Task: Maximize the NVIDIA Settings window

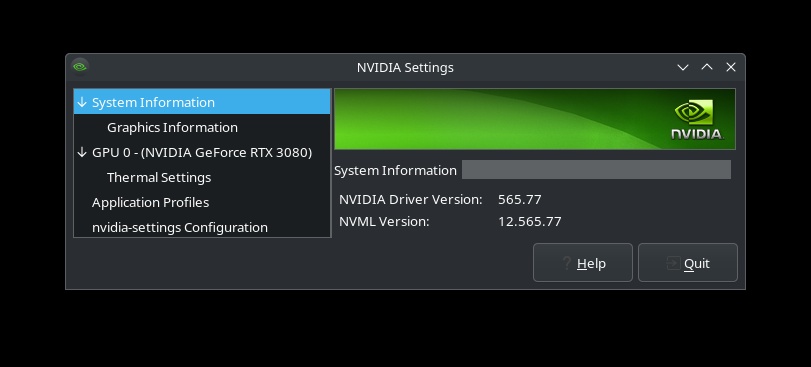Action: point(707,67)
